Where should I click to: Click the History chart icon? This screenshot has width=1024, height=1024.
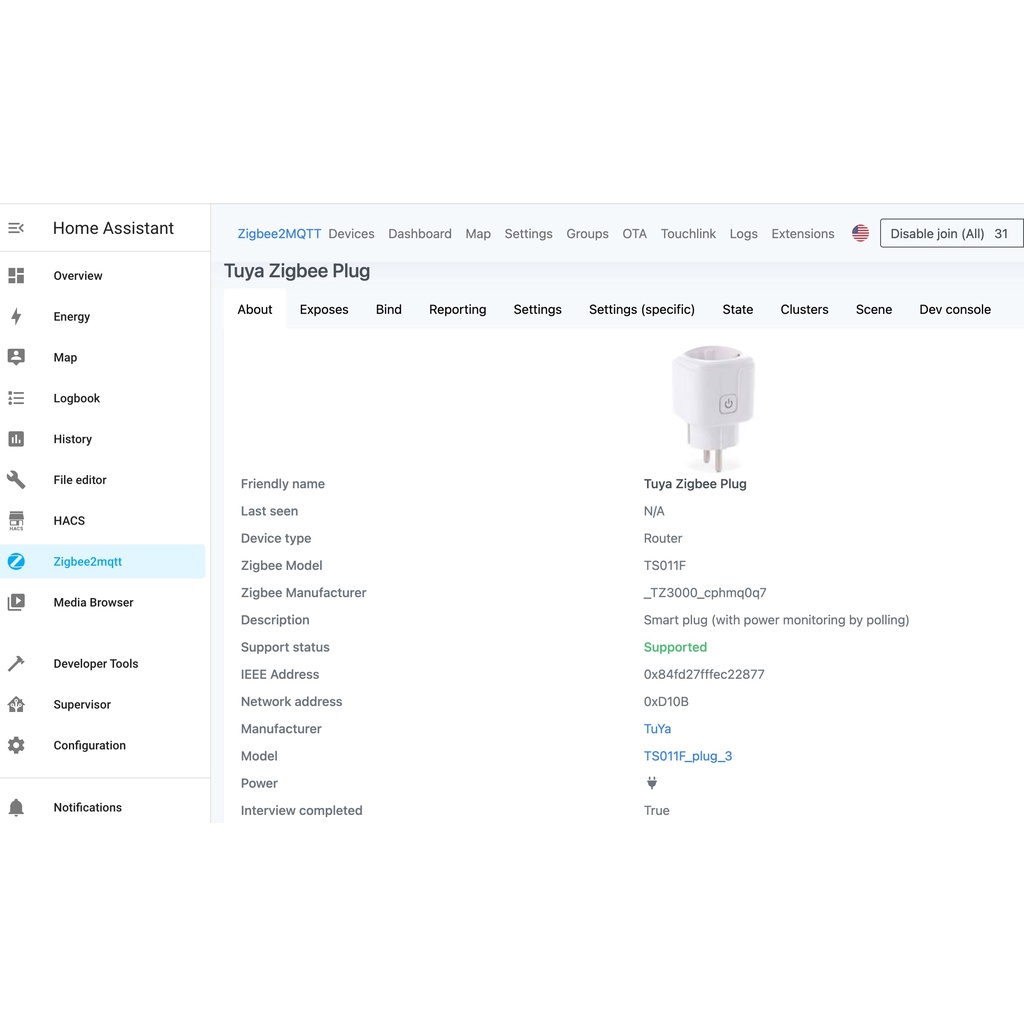pos(16,439)
